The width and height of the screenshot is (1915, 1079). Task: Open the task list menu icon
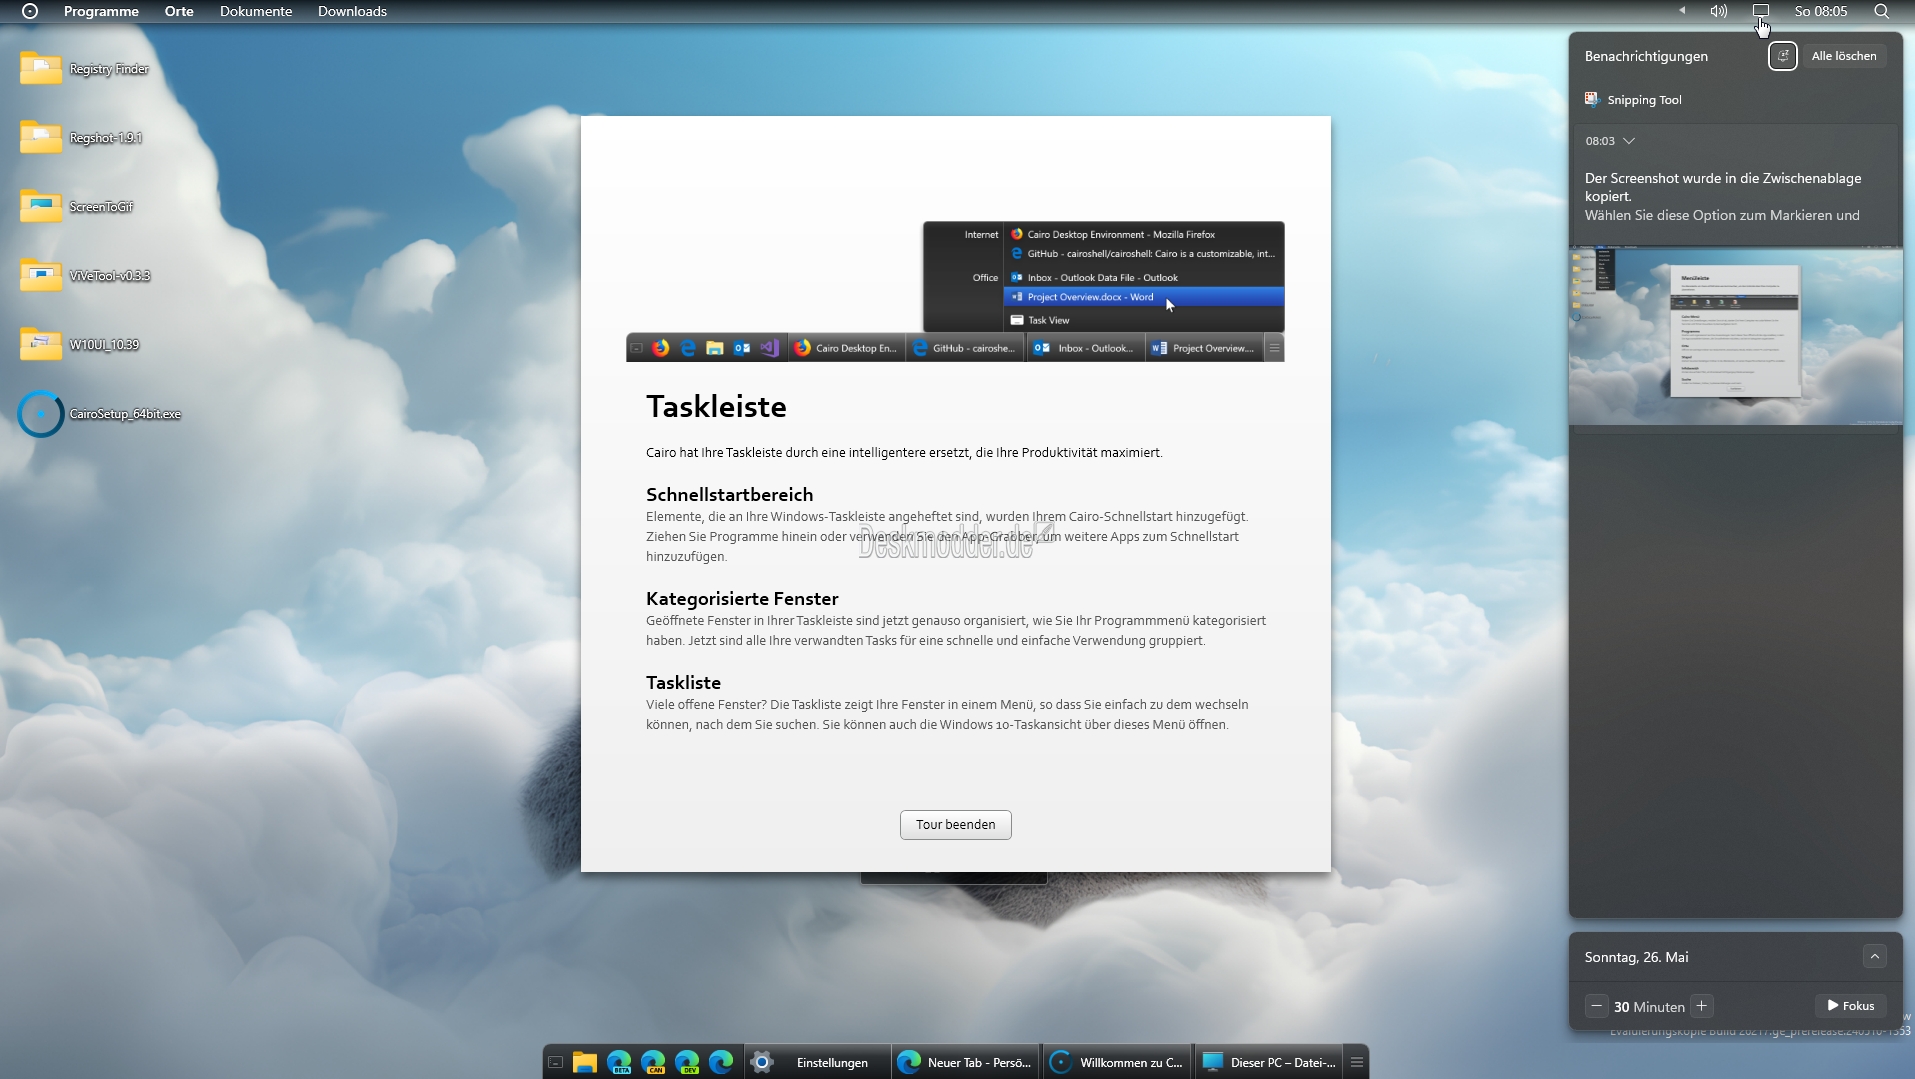(x=1357, y=1062)
